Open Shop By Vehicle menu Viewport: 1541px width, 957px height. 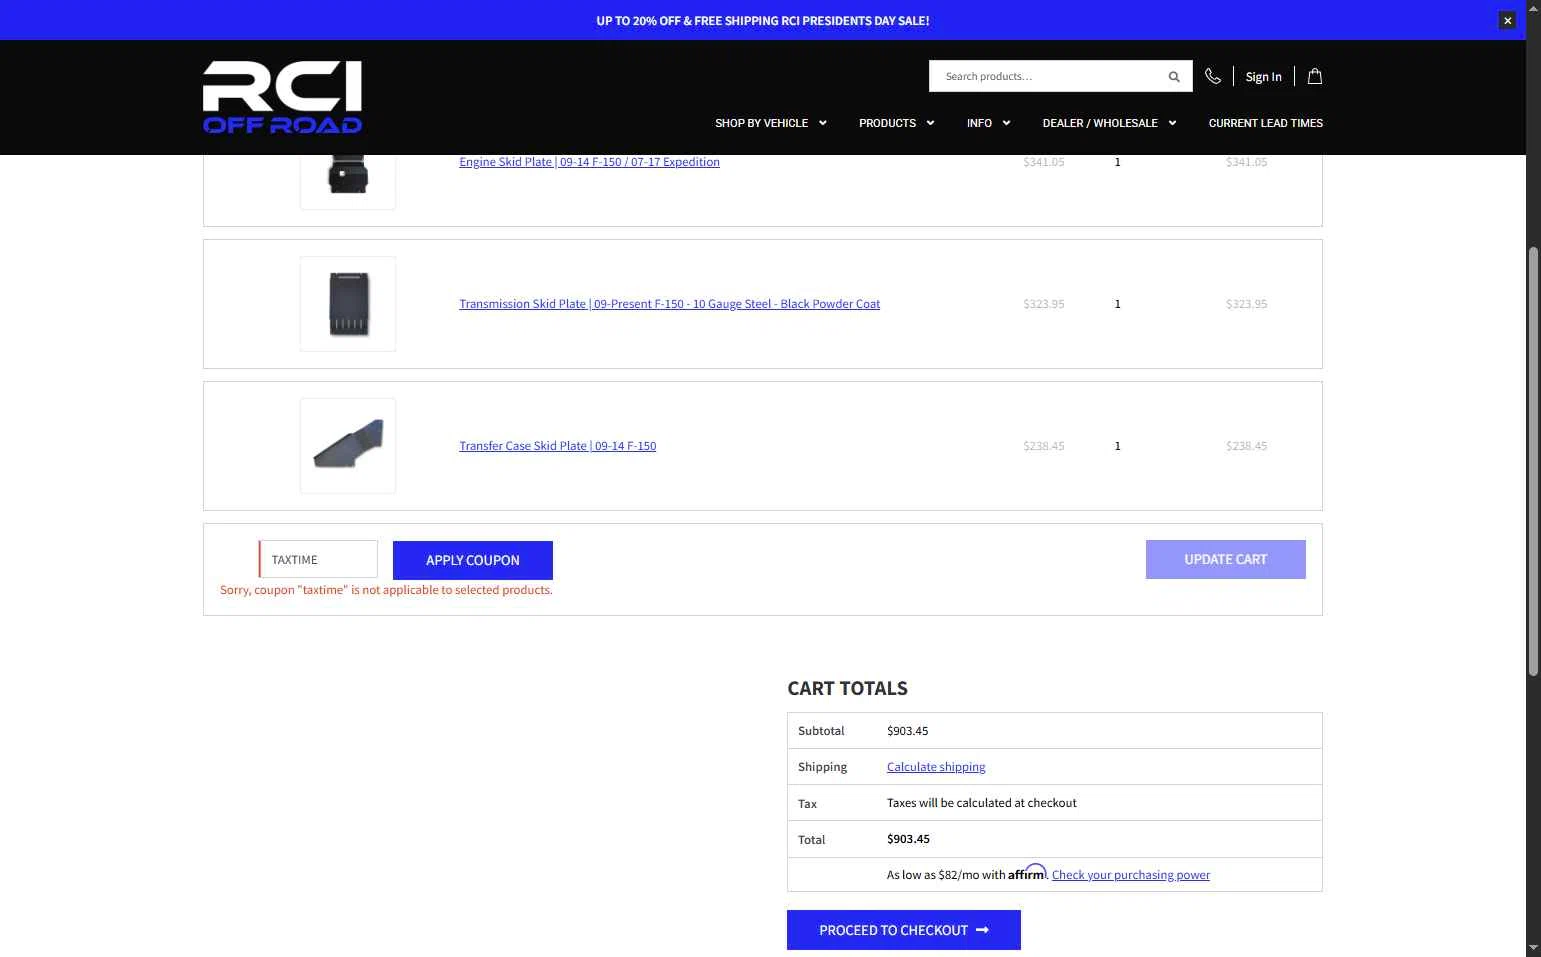[x=761, y=123]
